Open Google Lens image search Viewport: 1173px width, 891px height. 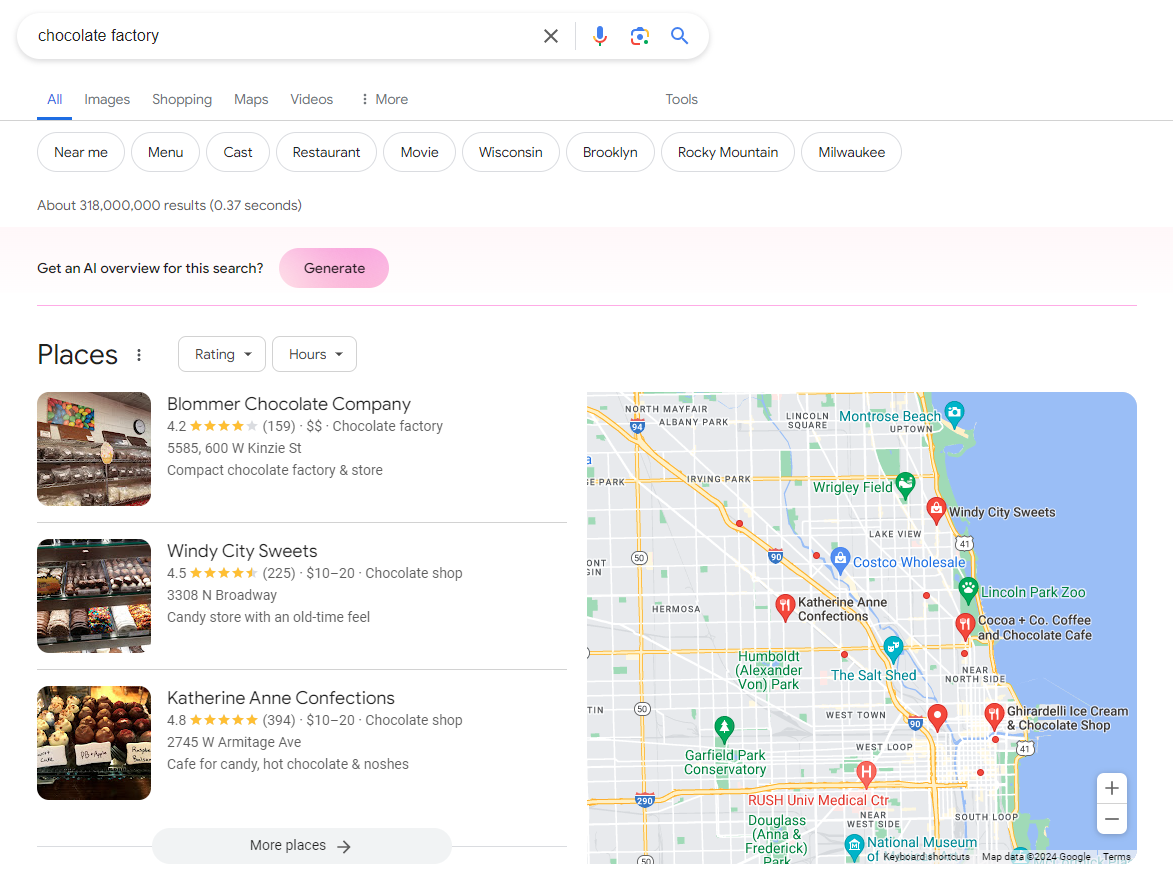pyautogui.click(x=639, y=36)
